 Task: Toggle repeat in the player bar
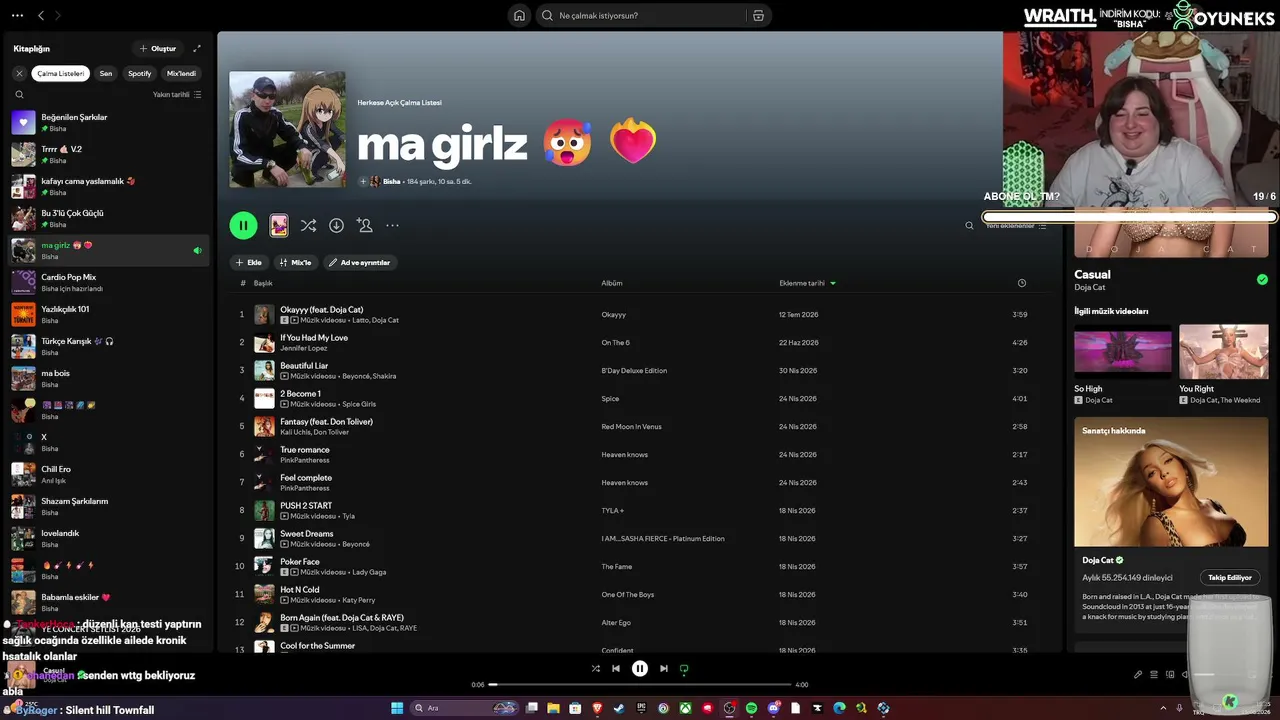pos(684,669)
